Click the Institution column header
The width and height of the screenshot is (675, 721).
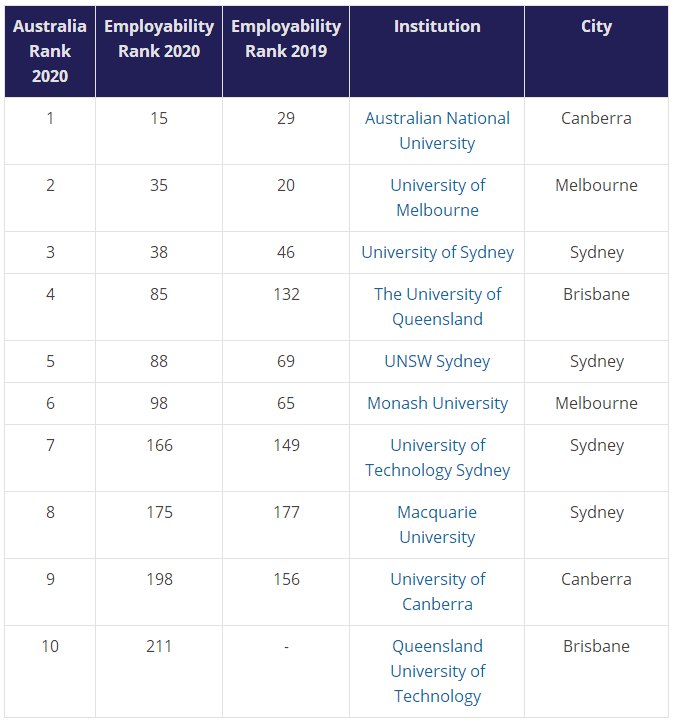437,26
